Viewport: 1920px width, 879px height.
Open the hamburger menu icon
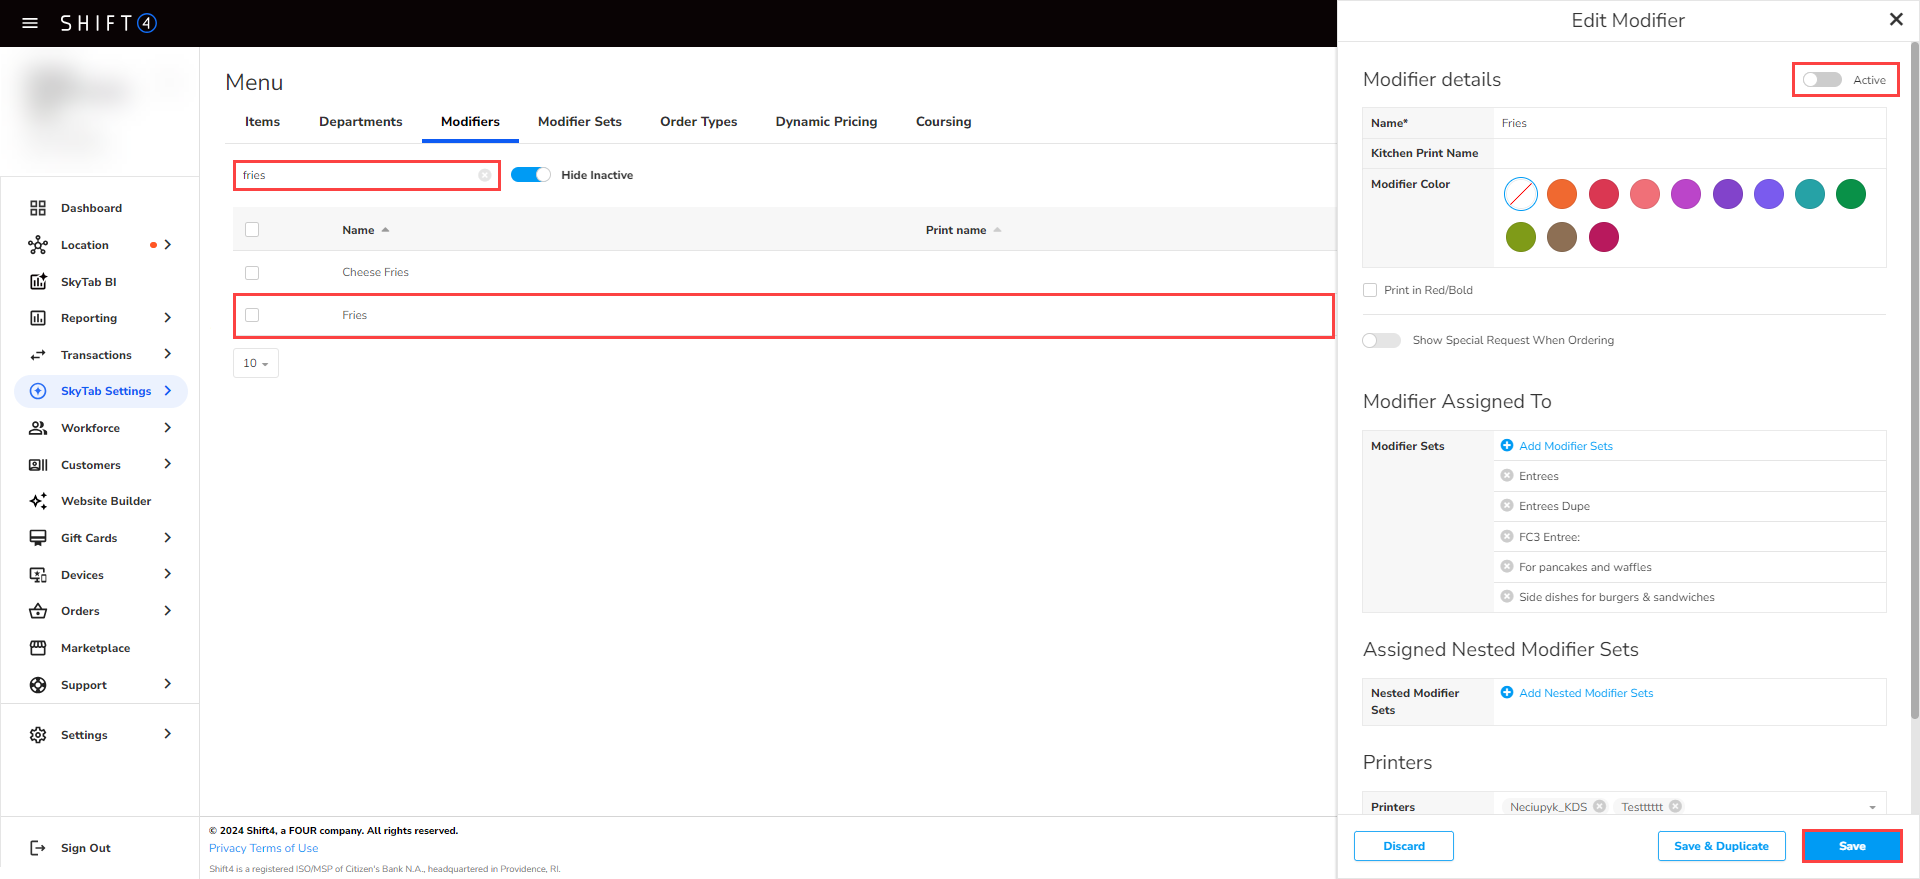30,23
